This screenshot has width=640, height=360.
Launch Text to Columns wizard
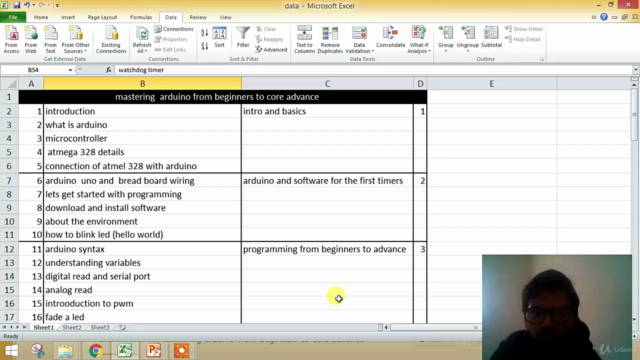point(304,39)
